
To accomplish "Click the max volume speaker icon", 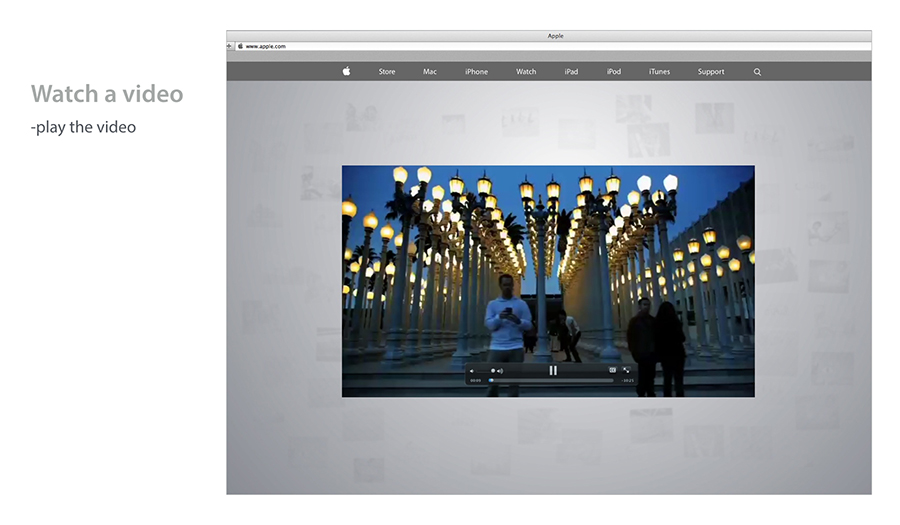I will coord(500,371).
